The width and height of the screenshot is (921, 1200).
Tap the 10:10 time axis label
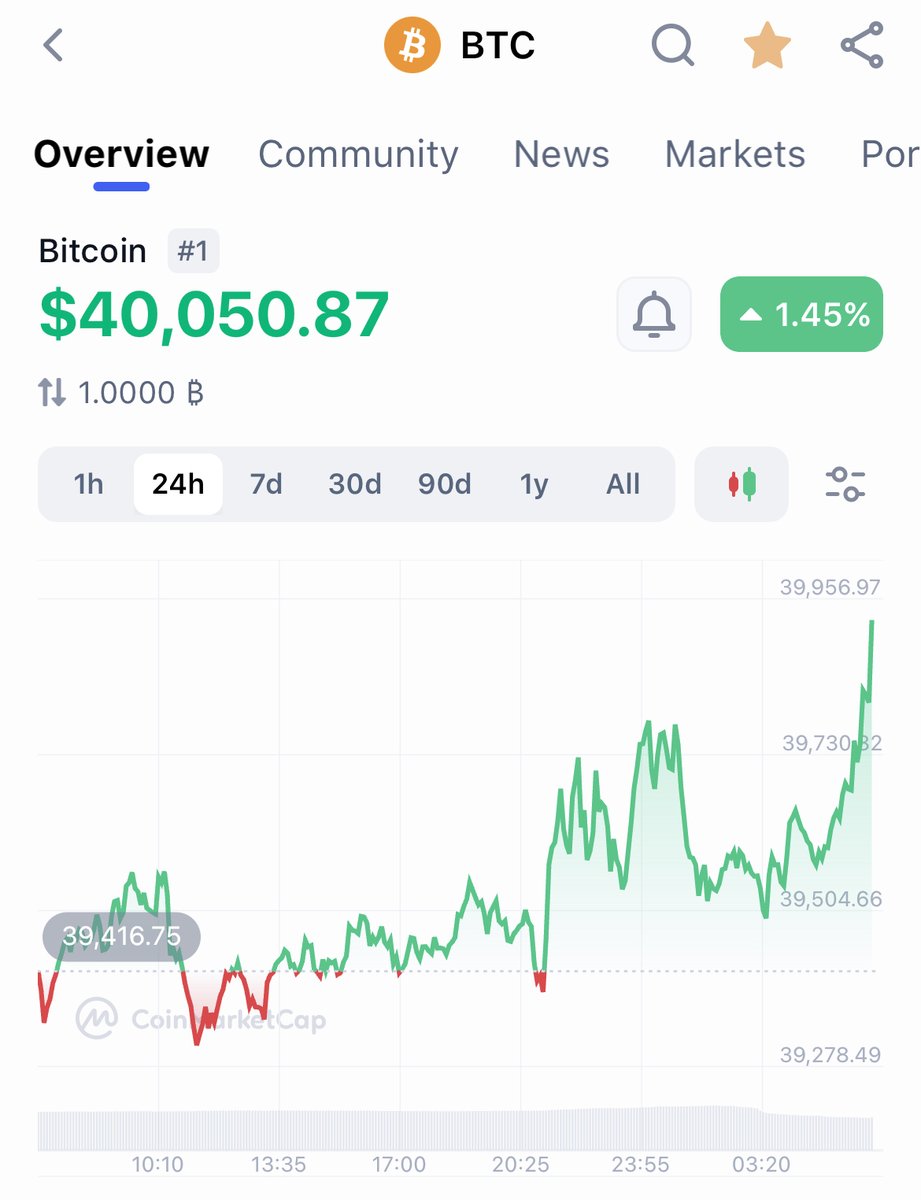point(158,1164)
